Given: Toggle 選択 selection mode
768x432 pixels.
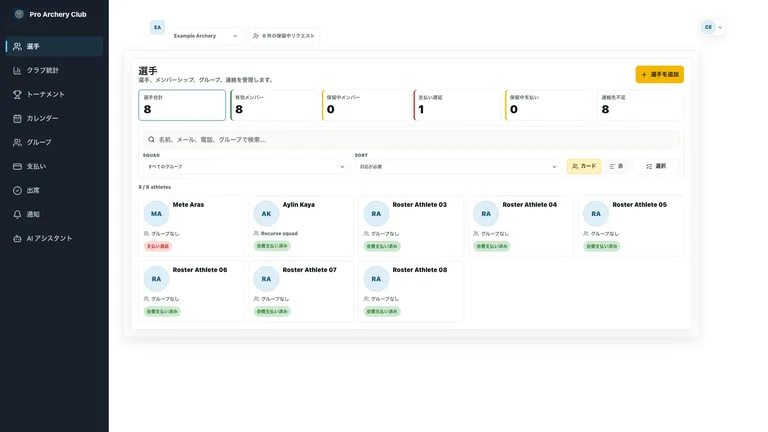Looking at the screenshot, I should click(x=656, y=167).
